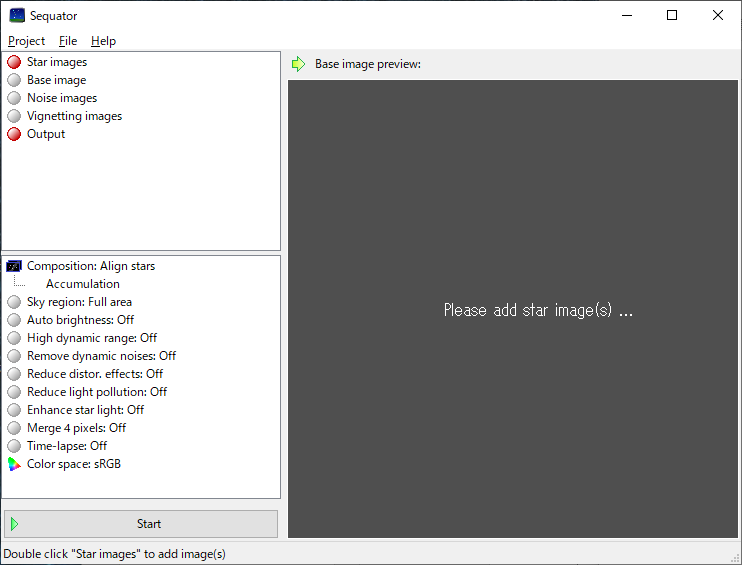Toggle the Auto brightness indicator circle

coord(14,320)
